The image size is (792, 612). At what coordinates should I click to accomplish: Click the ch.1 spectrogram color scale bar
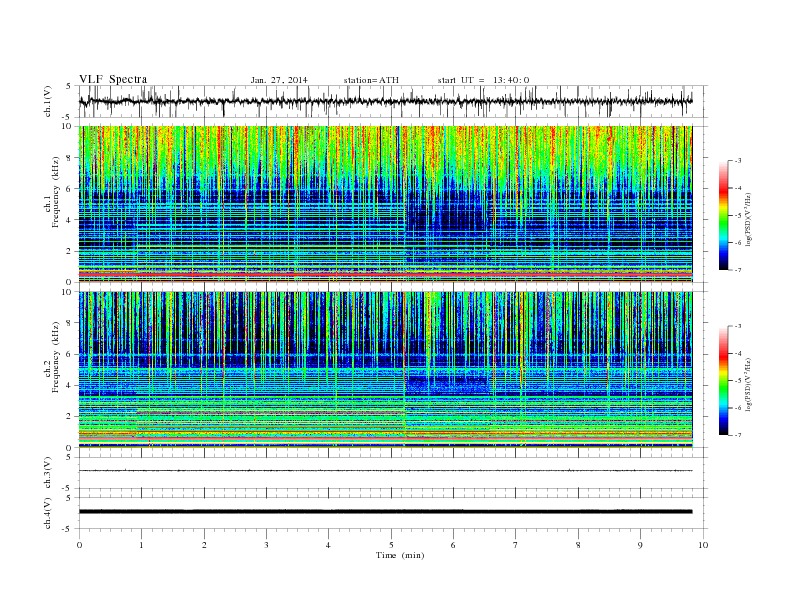pyautogui.click(x=723, y=215)
